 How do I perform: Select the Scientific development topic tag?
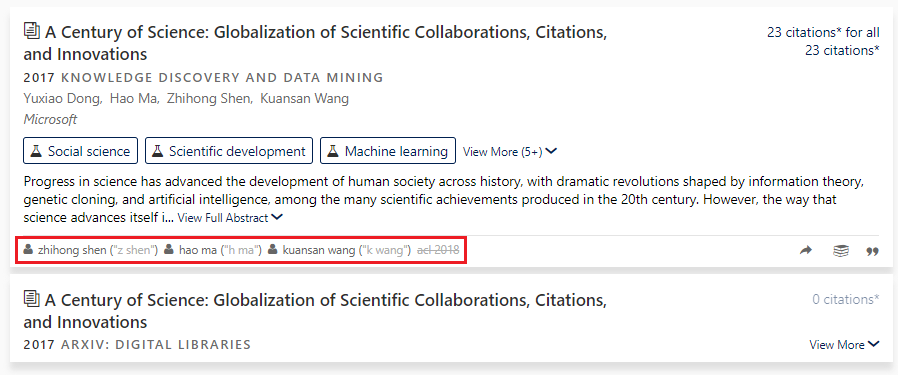(229, 151)
